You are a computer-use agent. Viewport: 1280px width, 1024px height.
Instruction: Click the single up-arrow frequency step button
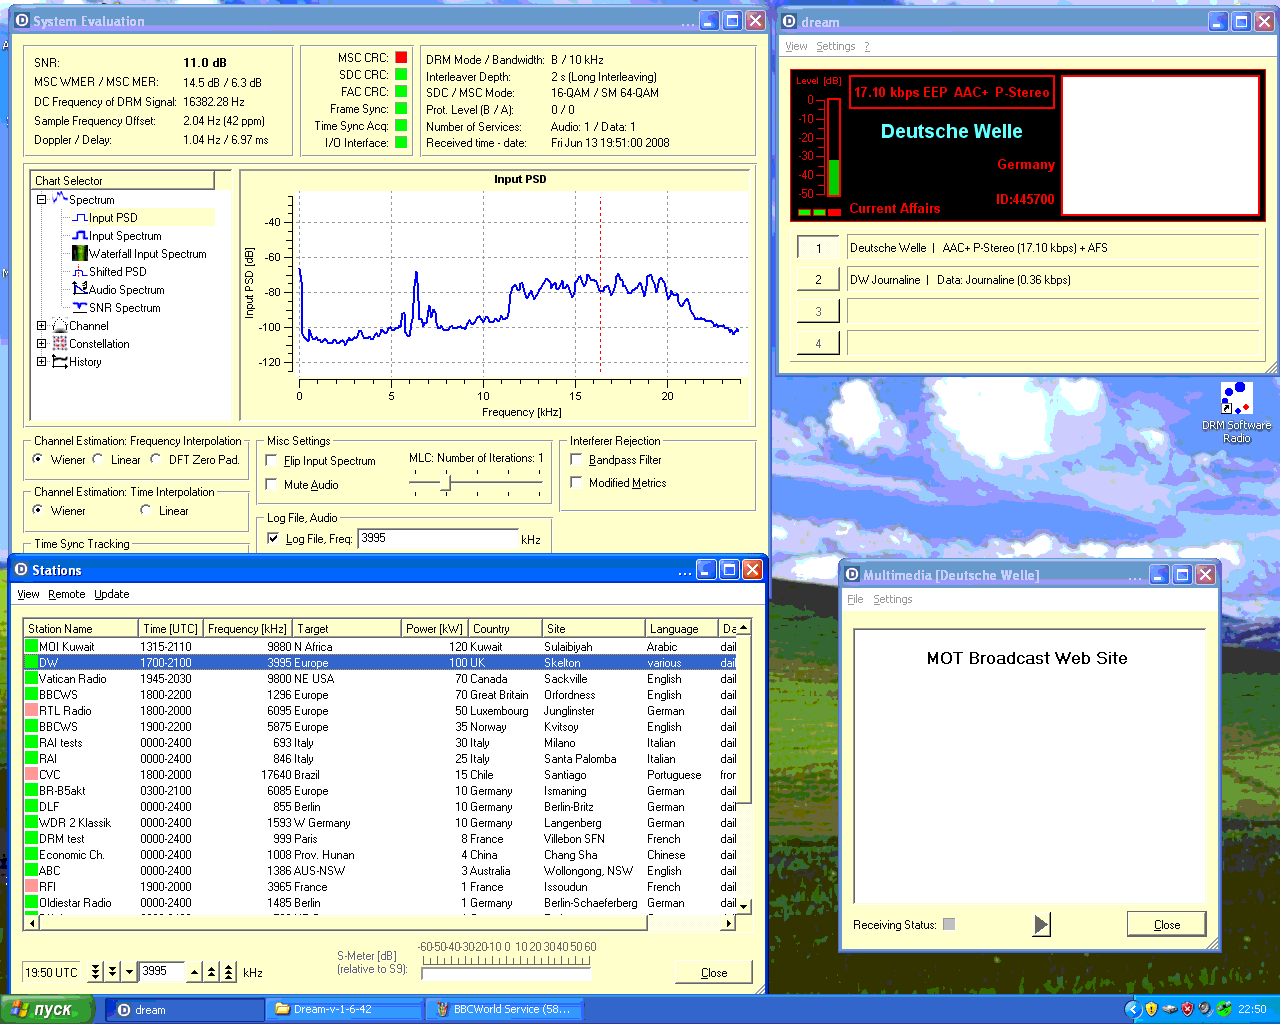click(195, 971)
